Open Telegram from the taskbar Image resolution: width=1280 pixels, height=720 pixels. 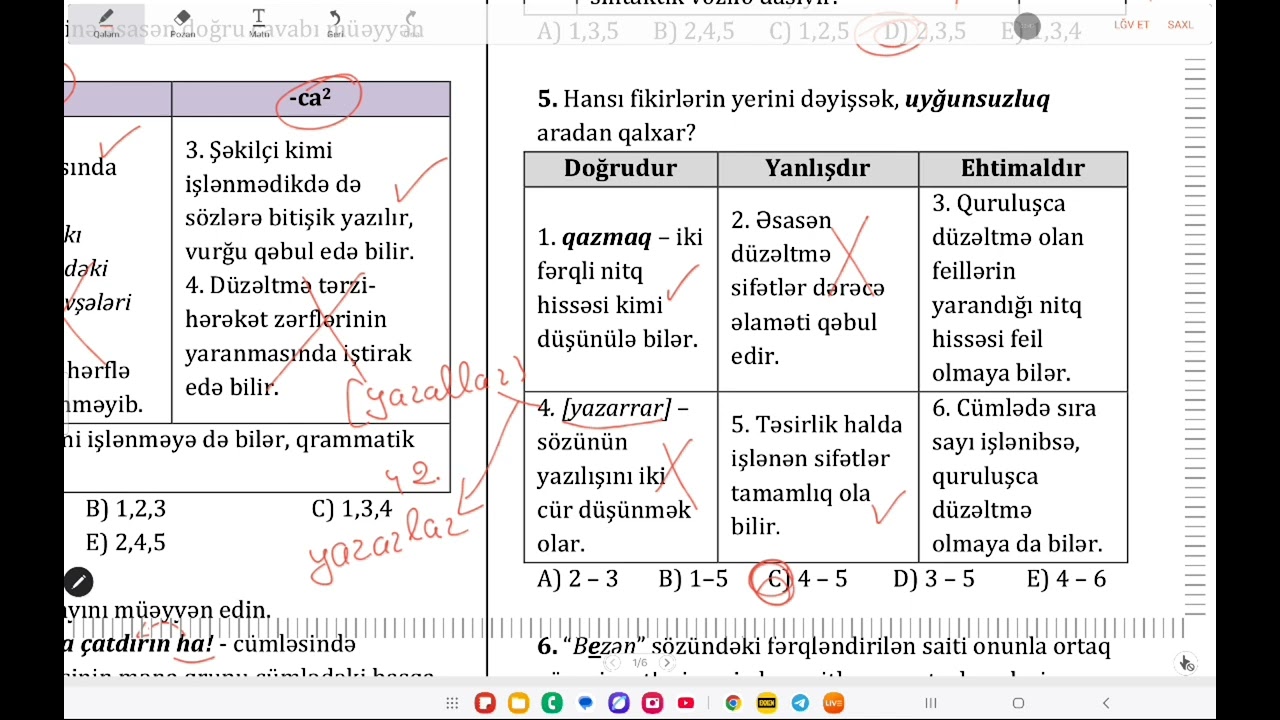(800, 703)
